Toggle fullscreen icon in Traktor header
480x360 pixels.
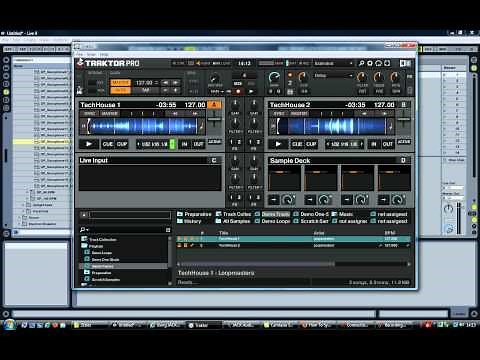pos(387,63)
